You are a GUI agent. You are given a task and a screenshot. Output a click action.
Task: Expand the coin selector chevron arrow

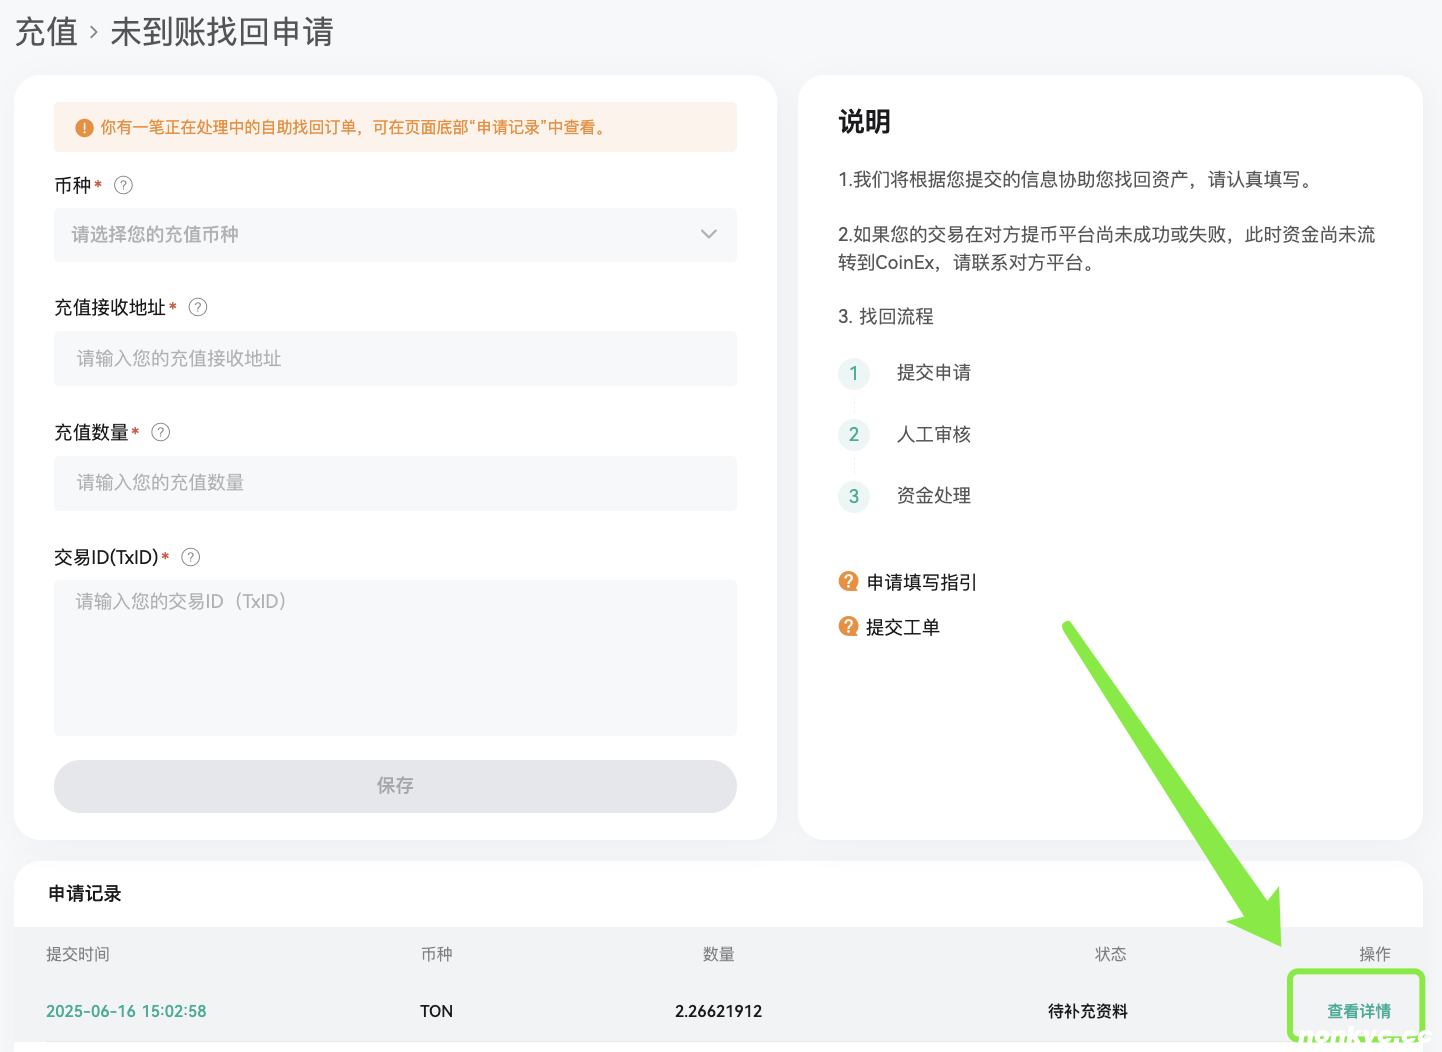click(709, 234)
